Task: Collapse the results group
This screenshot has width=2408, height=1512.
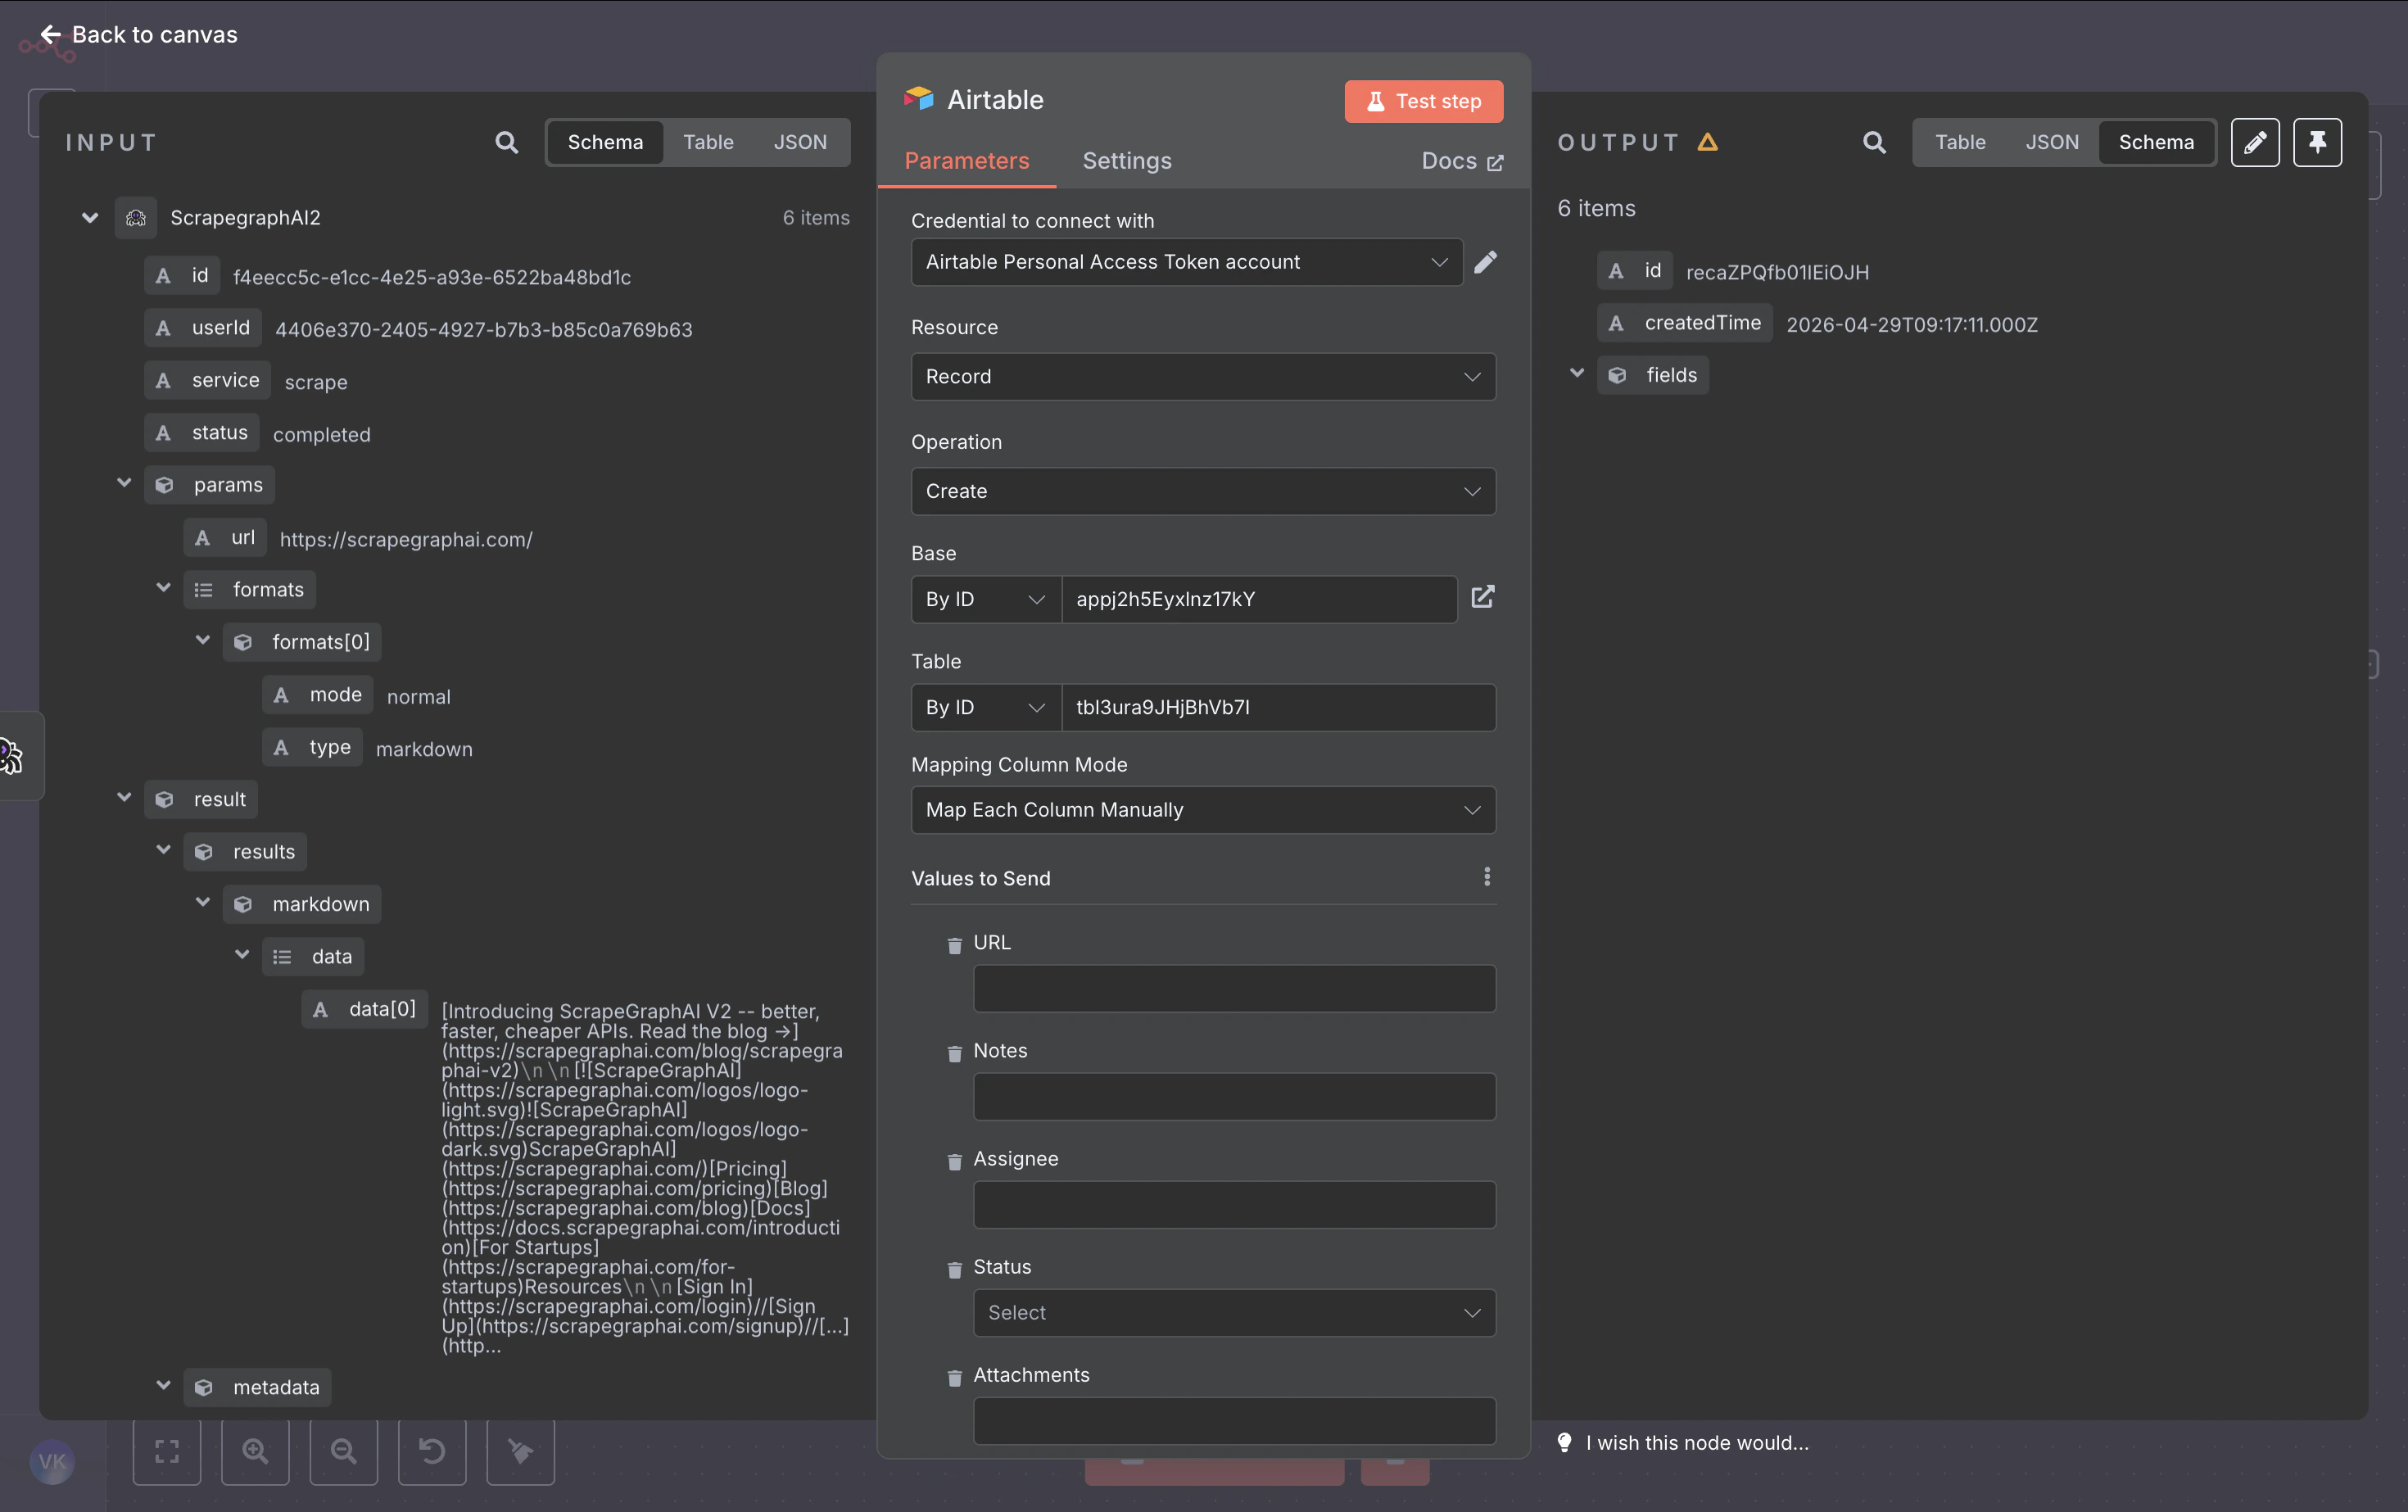Action: 163,850
